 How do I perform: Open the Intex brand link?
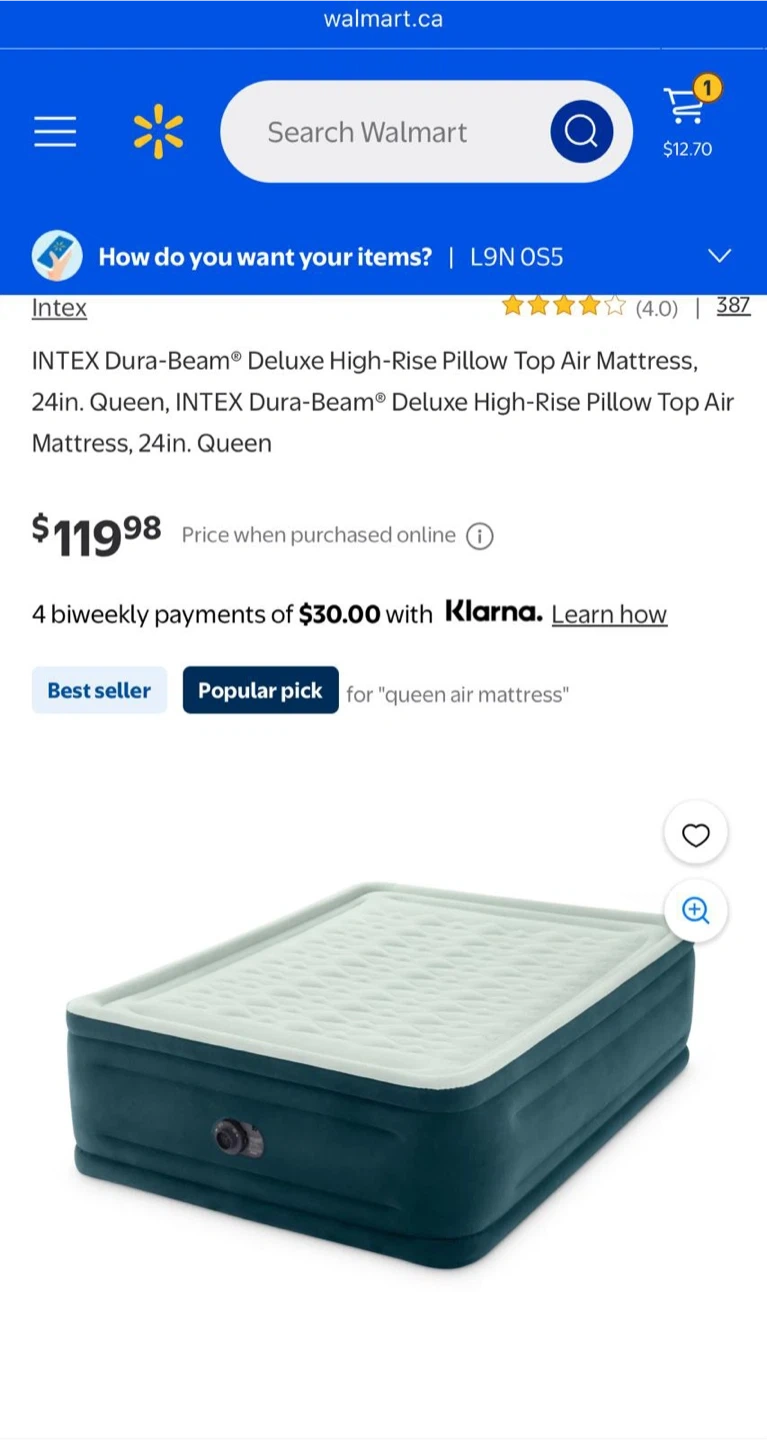(59, 308)
